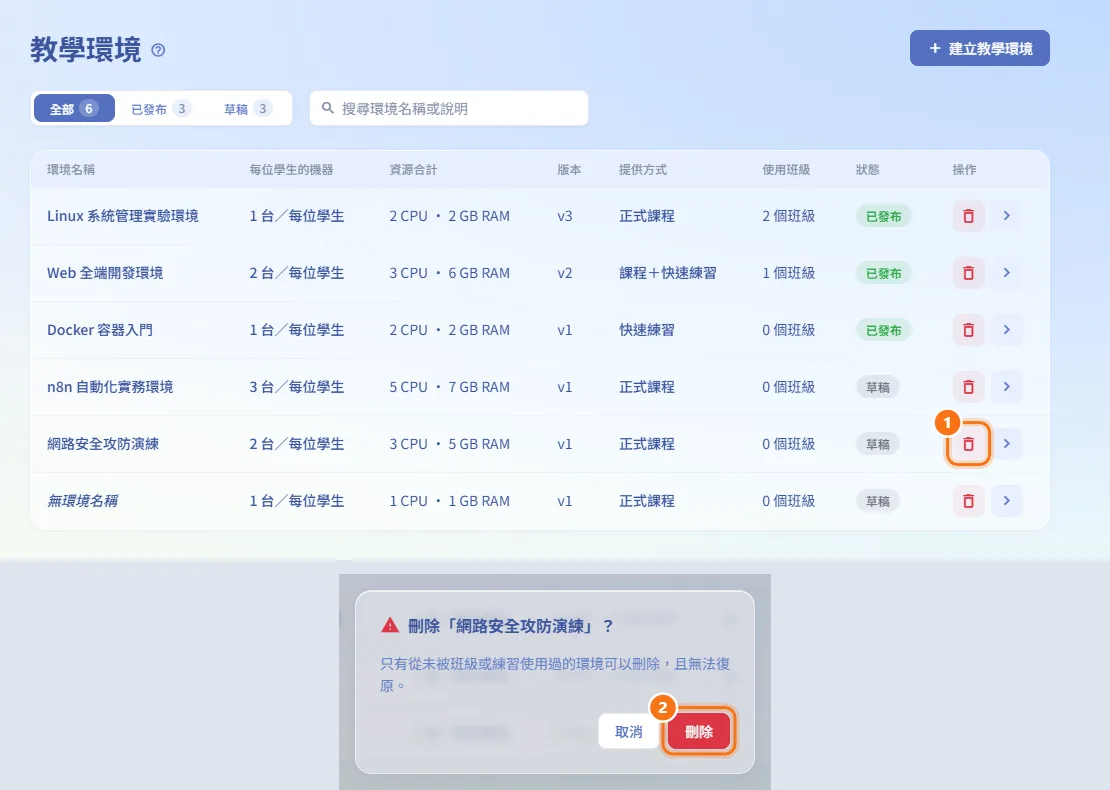Open help icon beside 教學環境 title

pyautogui.click(x=159, y=50)
